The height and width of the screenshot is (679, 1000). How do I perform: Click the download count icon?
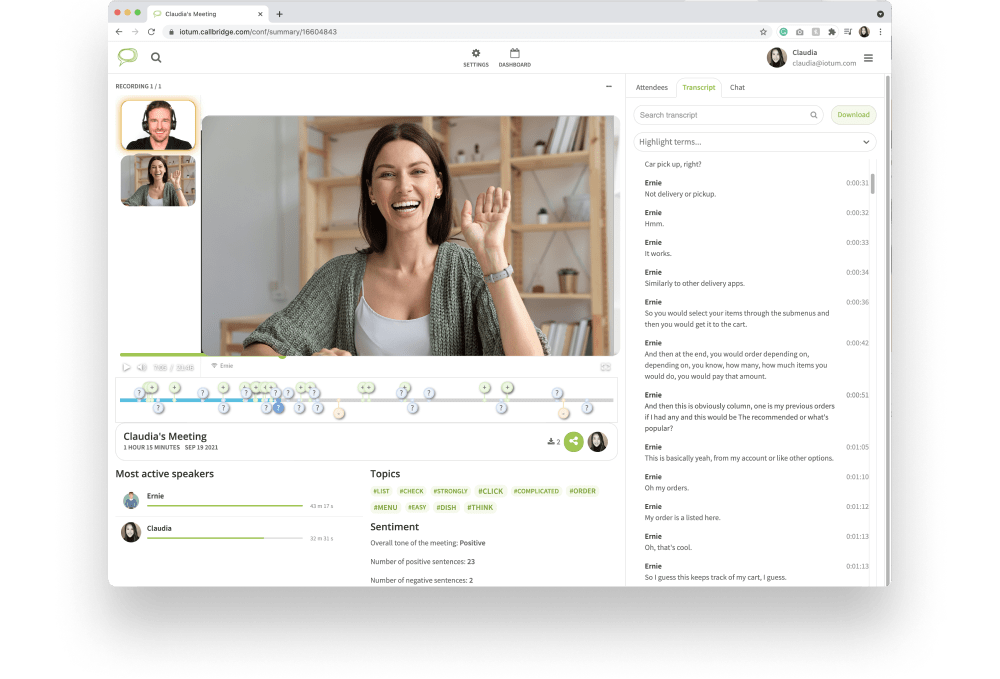[x=553, y=441]
